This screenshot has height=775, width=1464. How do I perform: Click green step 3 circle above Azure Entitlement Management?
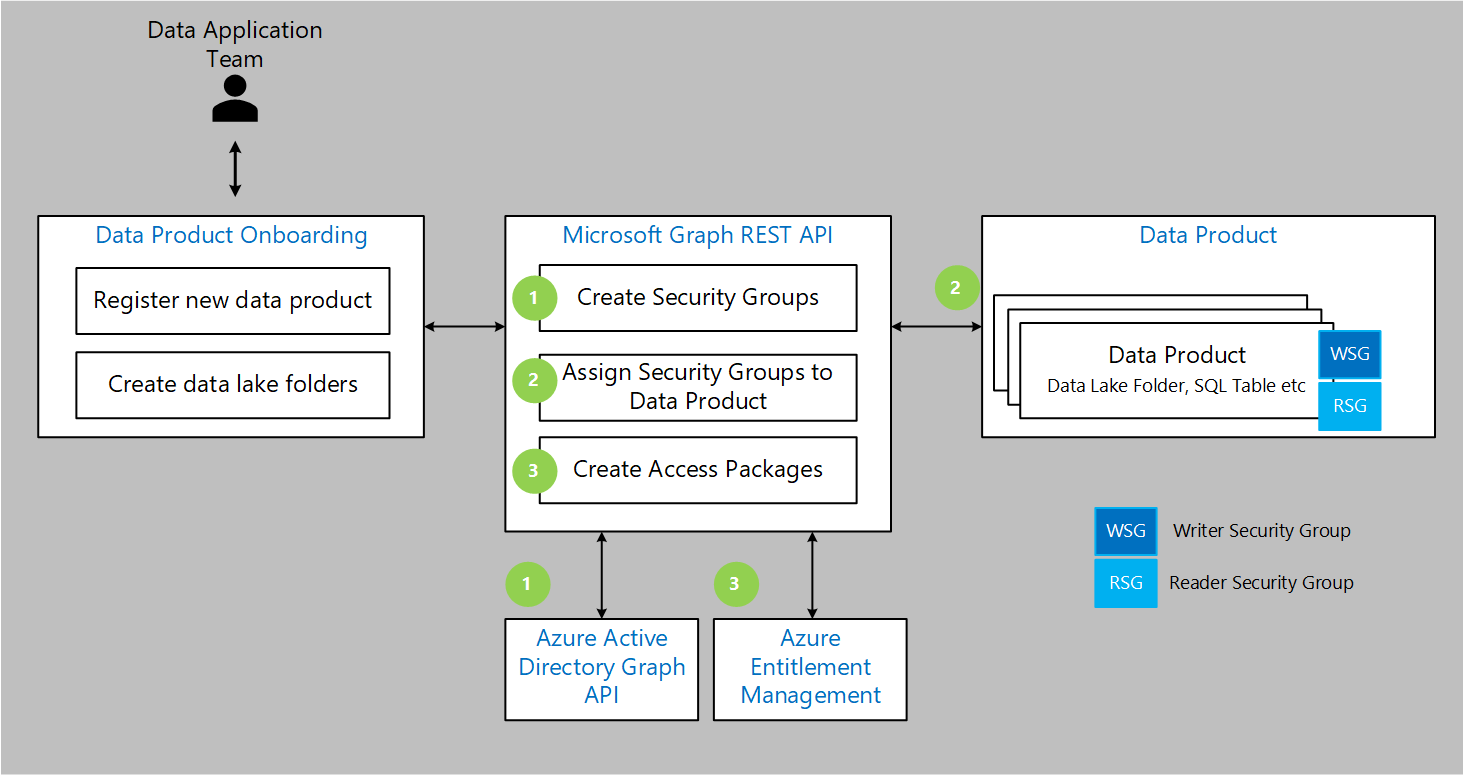[x=736, y=583]
